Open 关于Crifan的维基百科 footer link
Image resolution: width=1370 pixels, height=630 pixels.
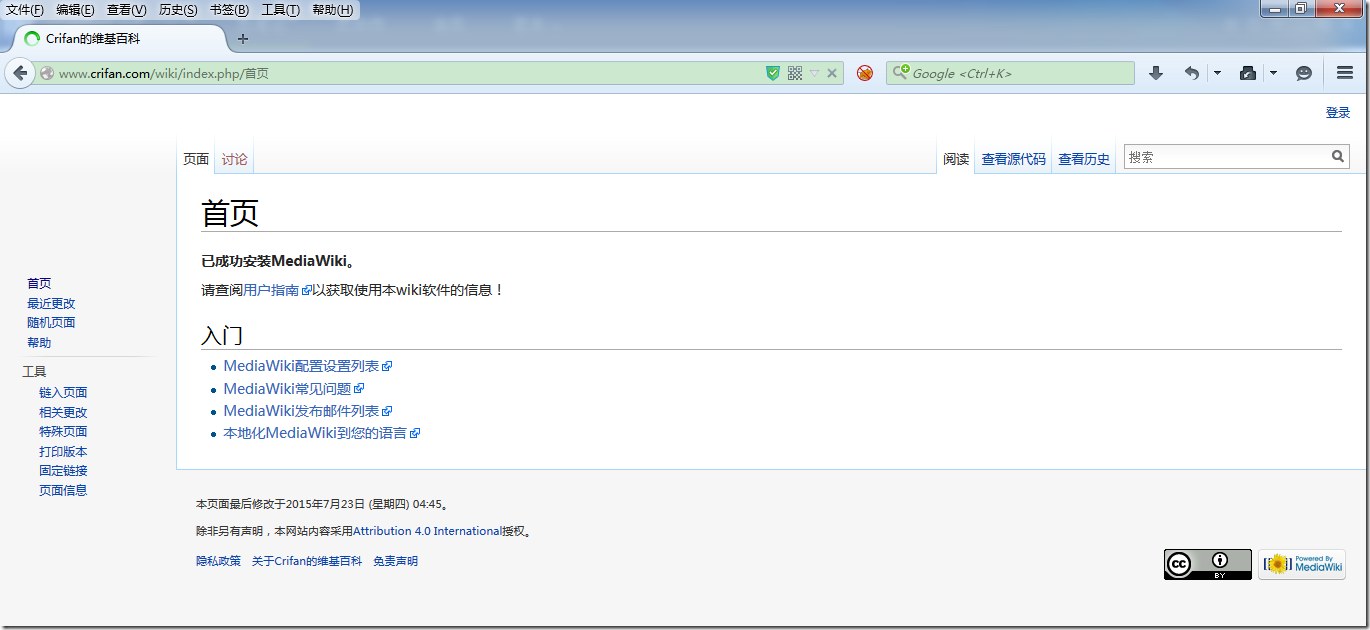click(x=307, y=562)
